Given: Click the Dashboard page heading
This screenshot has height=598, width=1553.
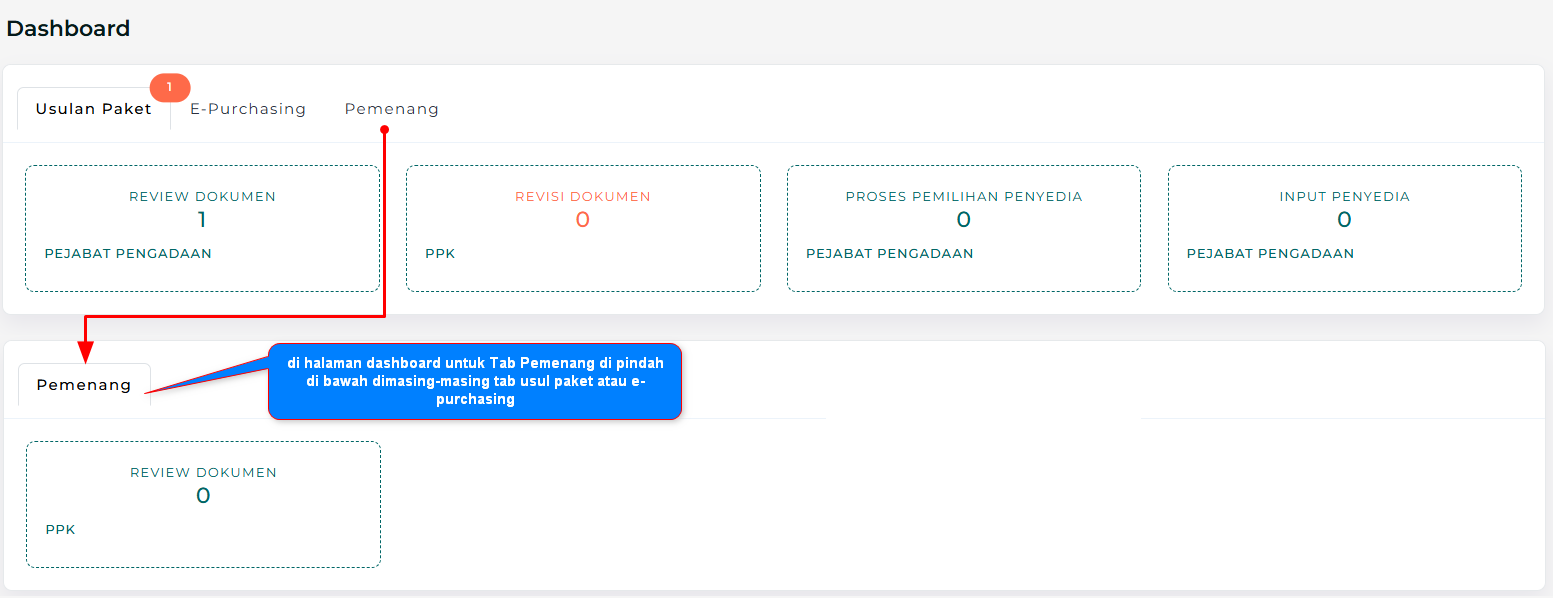Looking at the screenshot, I should tap(68, 29).
